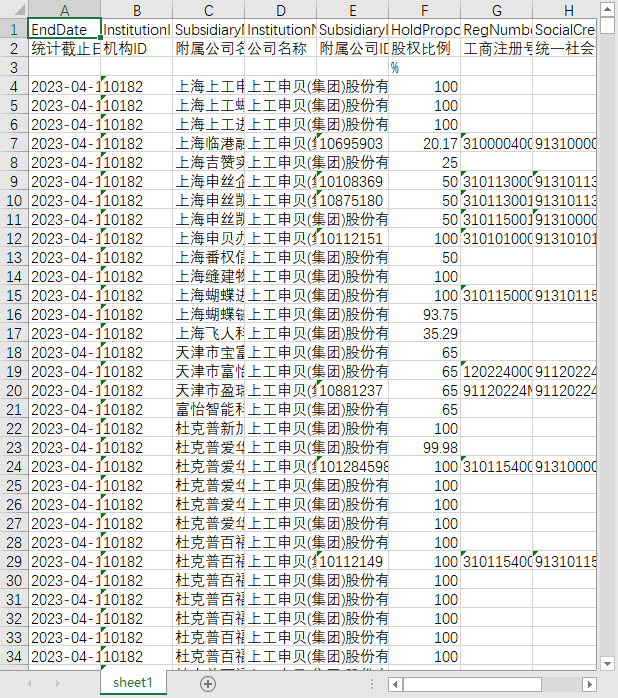Select column C header

[x=208, y=9]
